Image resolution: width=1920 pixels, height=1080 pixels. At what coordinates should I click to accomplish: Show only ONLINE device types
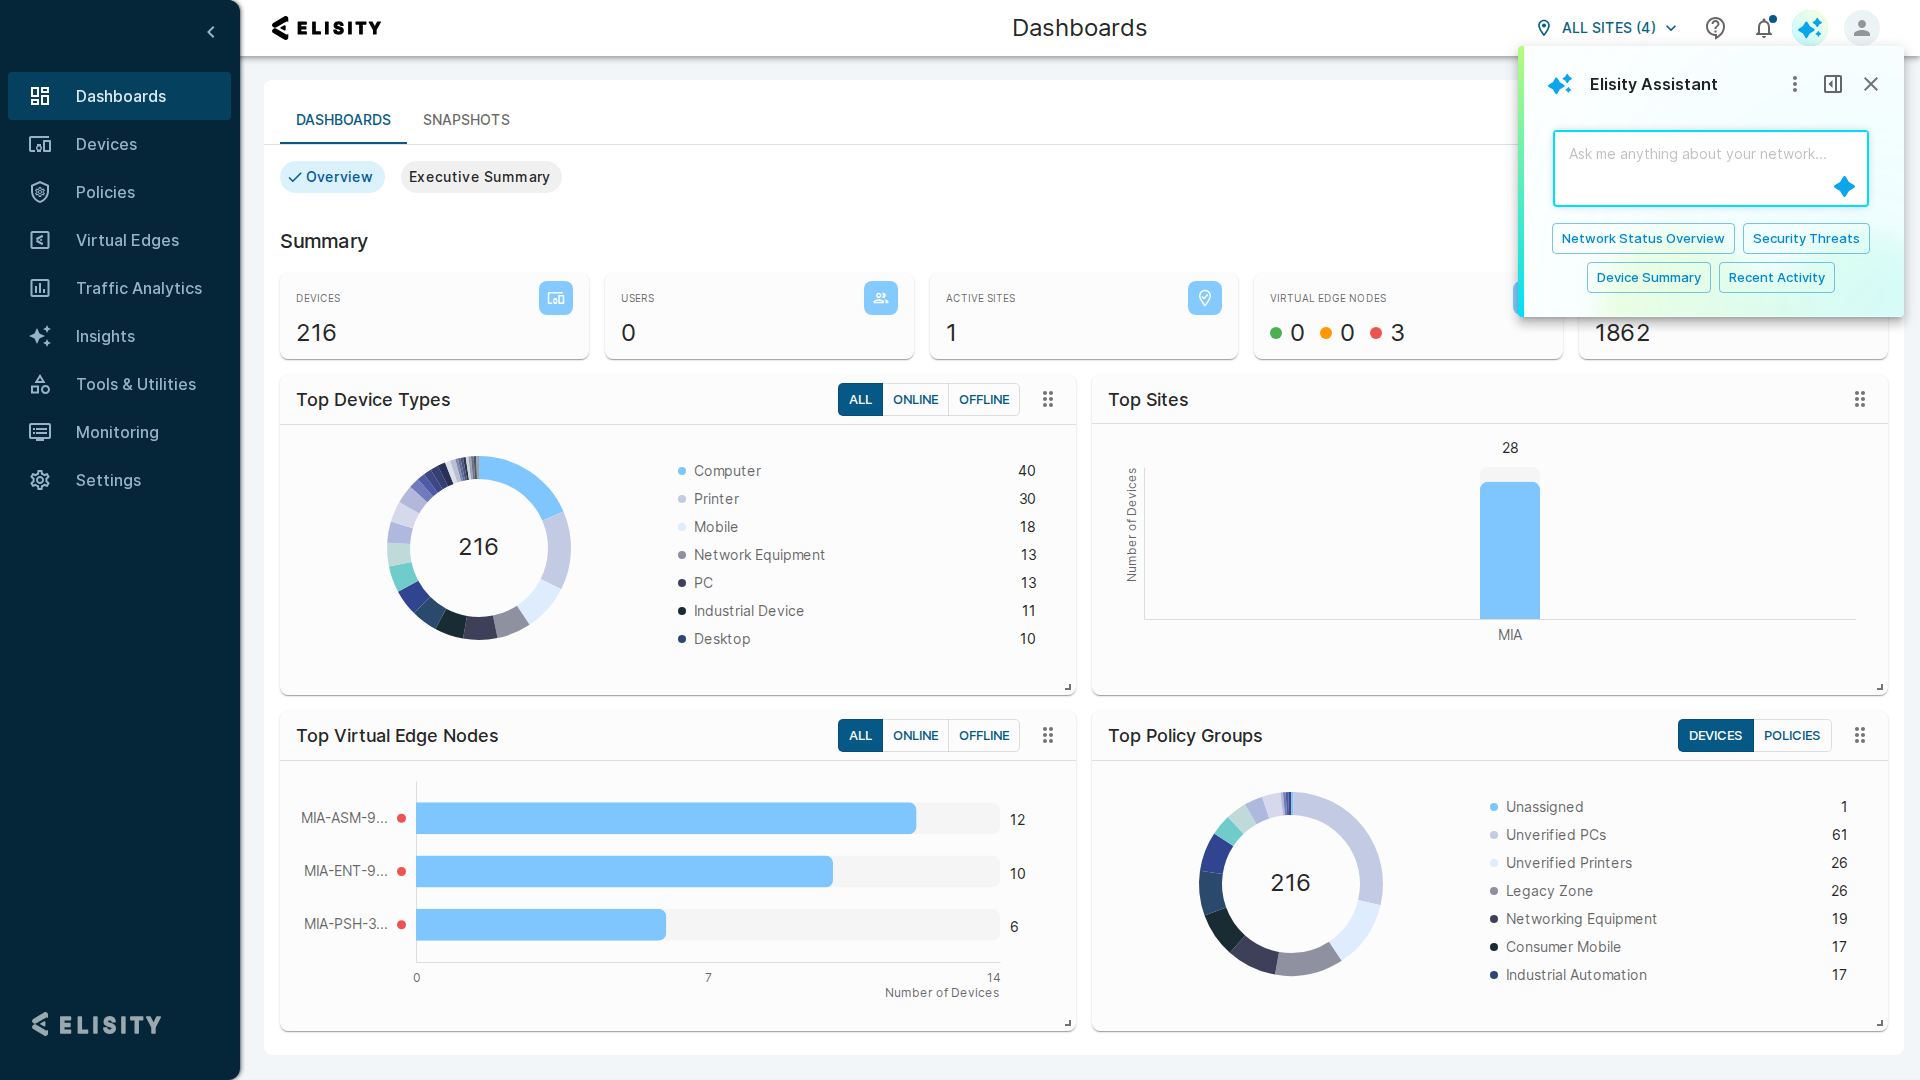coord(915,399)
